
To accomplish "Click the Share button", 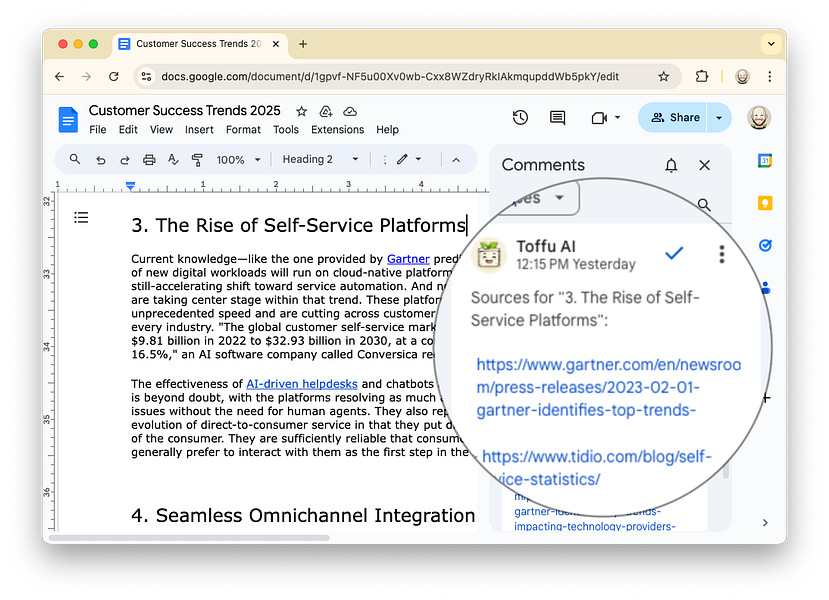I will pyautogui.click(x=674, y=117).
